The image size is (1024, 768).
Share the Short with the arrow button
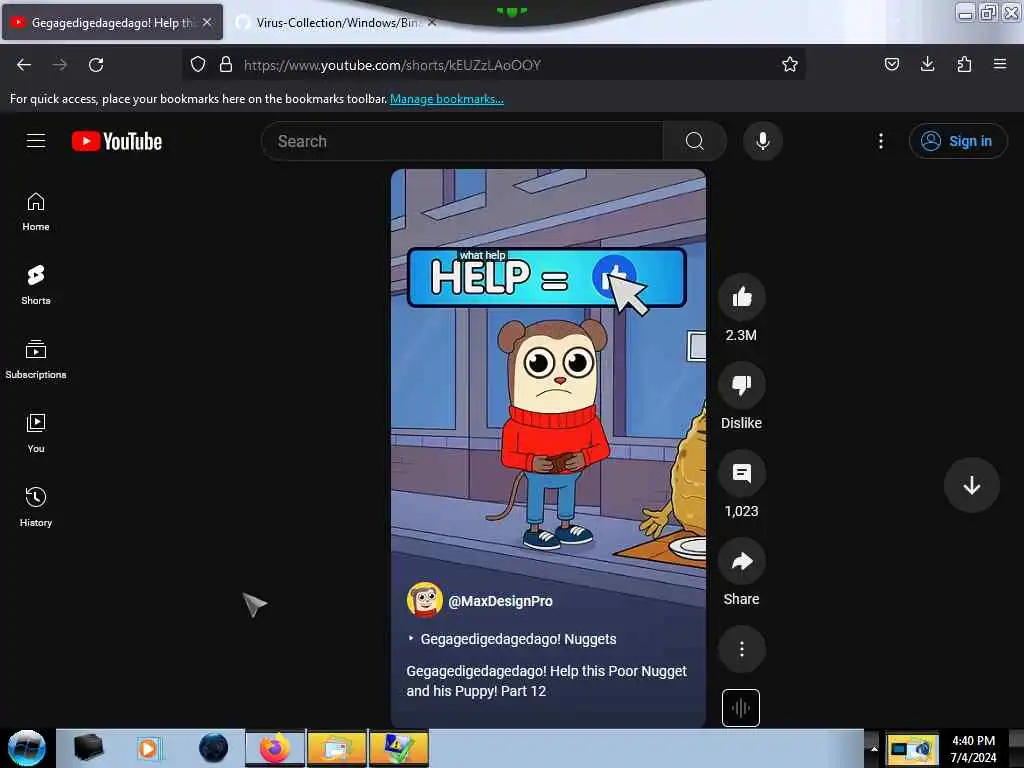pyautogui.click(x=741, y=562)
